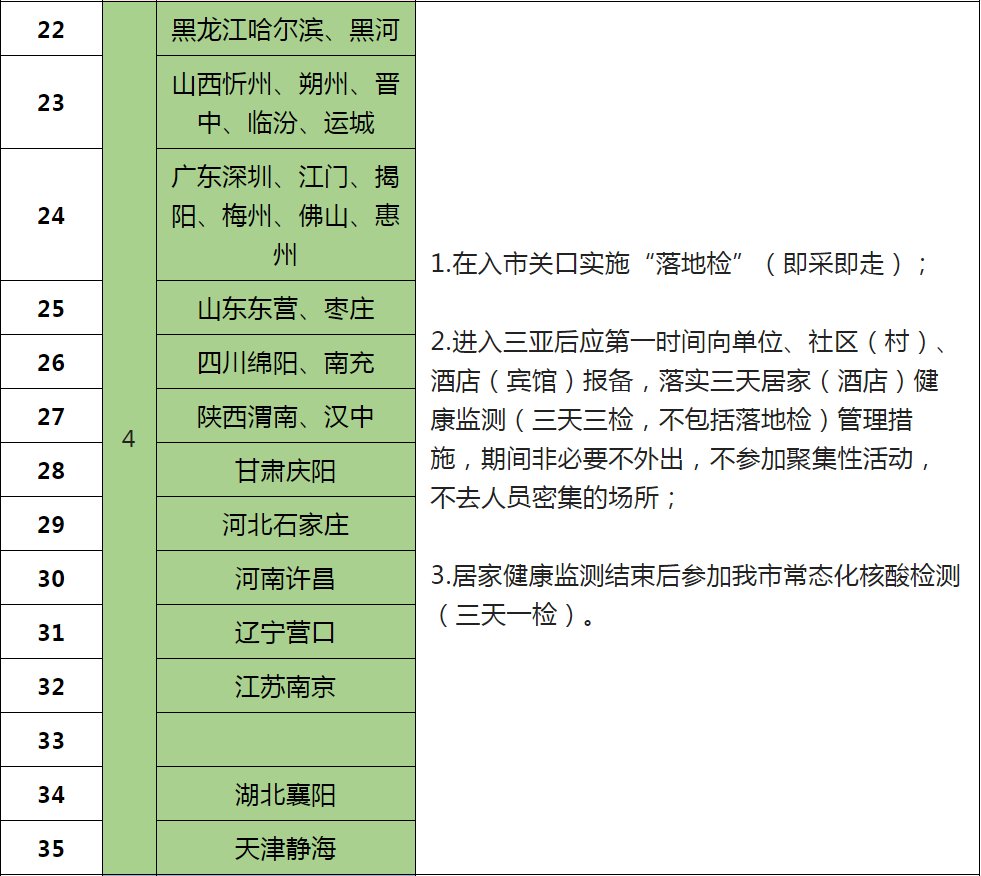Click the row number 23 cell

pyautogui.click(x=51, y=103)
